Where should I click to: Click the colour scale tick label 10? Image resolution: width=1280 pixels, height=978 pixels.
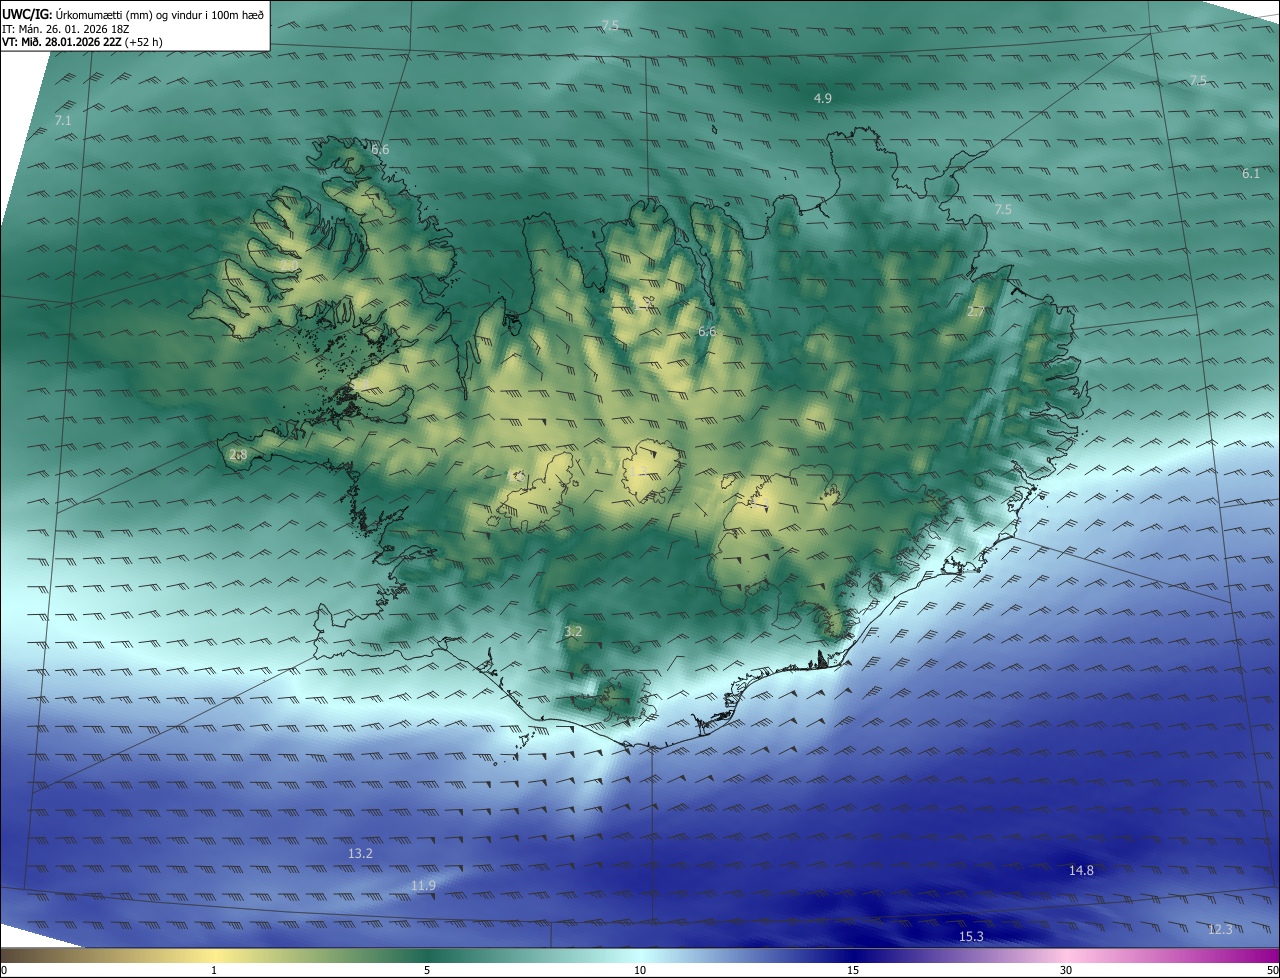[x=640, y=970]
